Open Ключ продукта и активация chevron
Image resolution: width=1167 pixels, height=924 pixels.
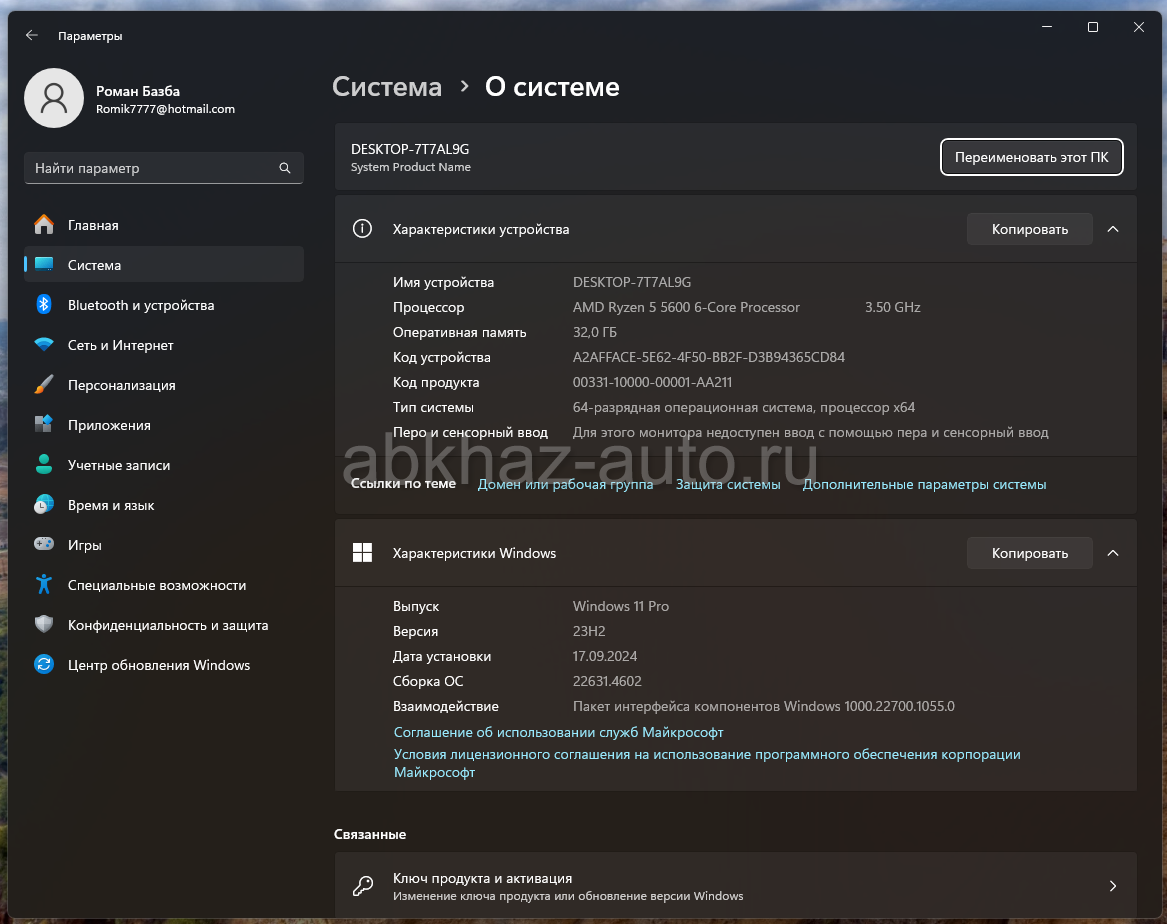coord(1113,886)
